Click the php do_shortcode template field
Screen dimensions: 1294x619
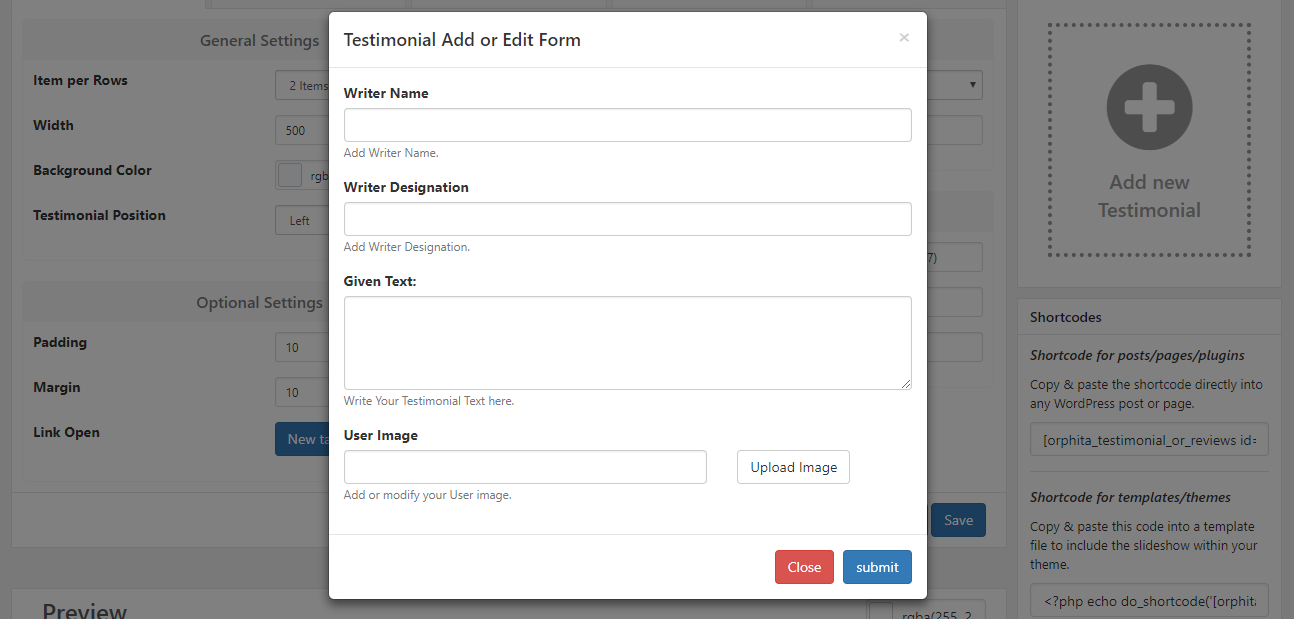1149,601
